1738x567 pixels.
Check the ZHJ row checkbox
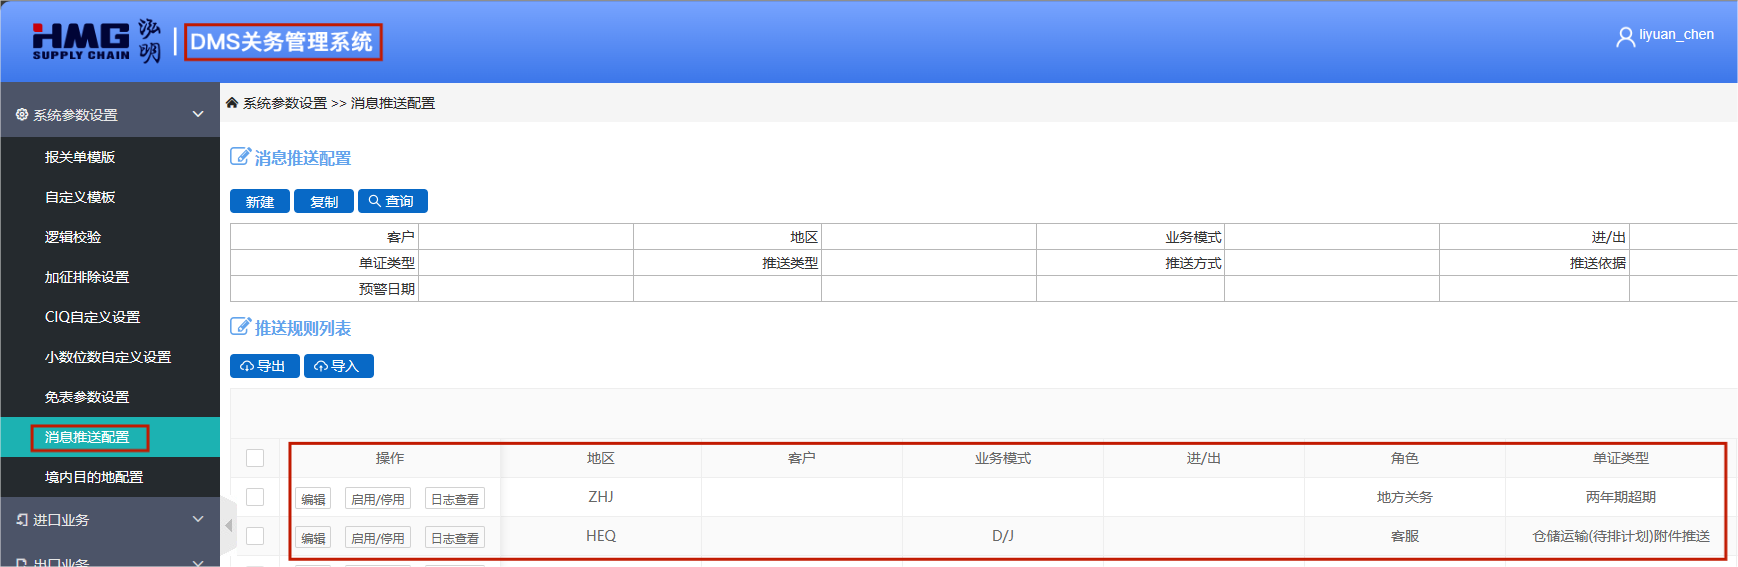255,497
